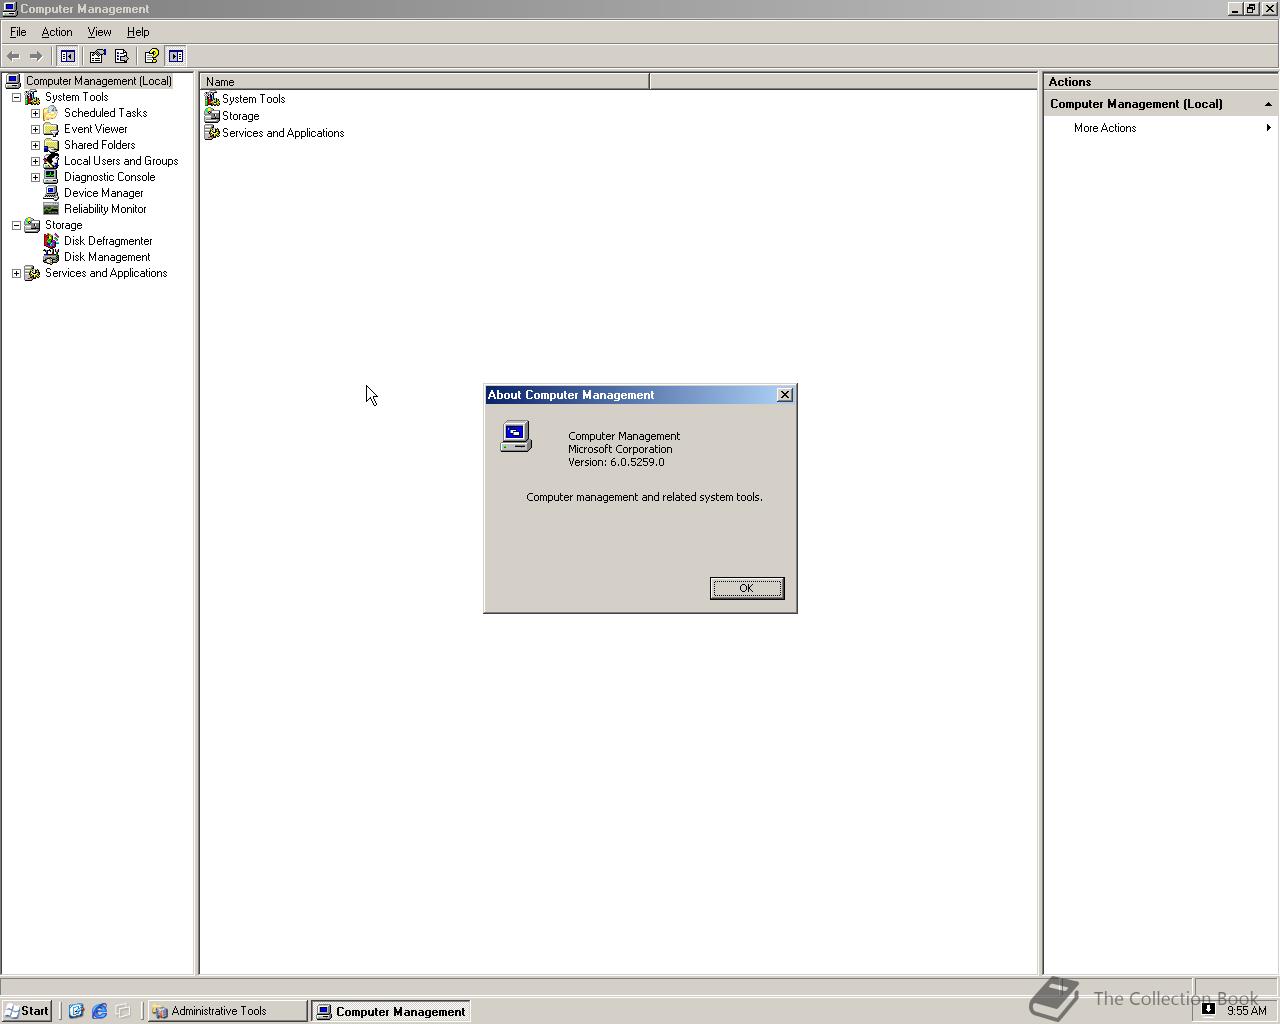The height and width of the screenshot is (1024, 1280).
Task: Expand the Local Users and Groups node
Action: coord(35,161)
